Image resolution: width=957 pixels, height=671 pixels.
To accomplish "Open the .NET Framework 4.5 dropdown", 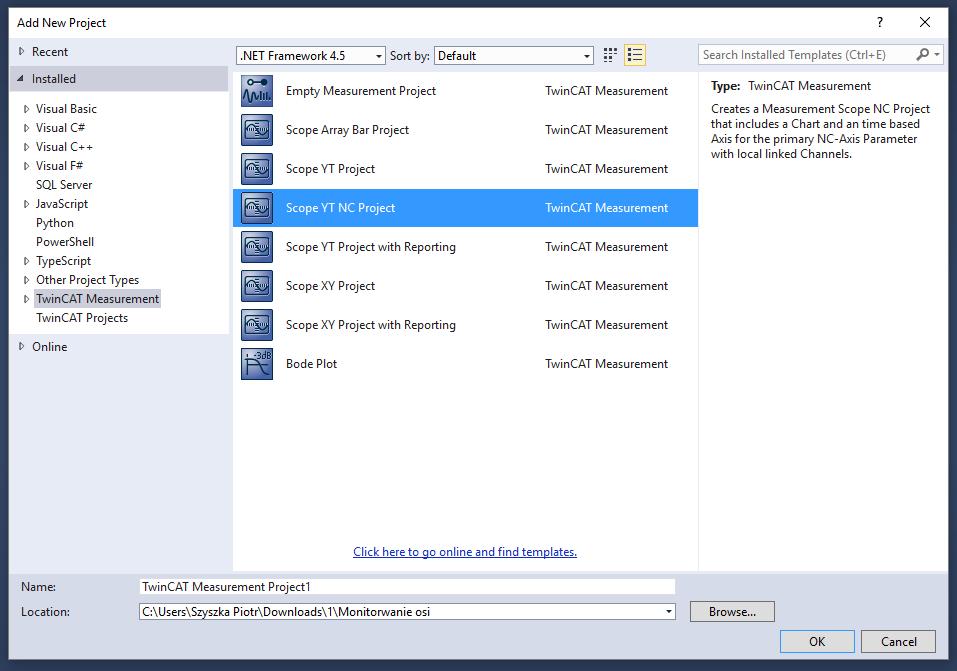I will coord(311,56).
